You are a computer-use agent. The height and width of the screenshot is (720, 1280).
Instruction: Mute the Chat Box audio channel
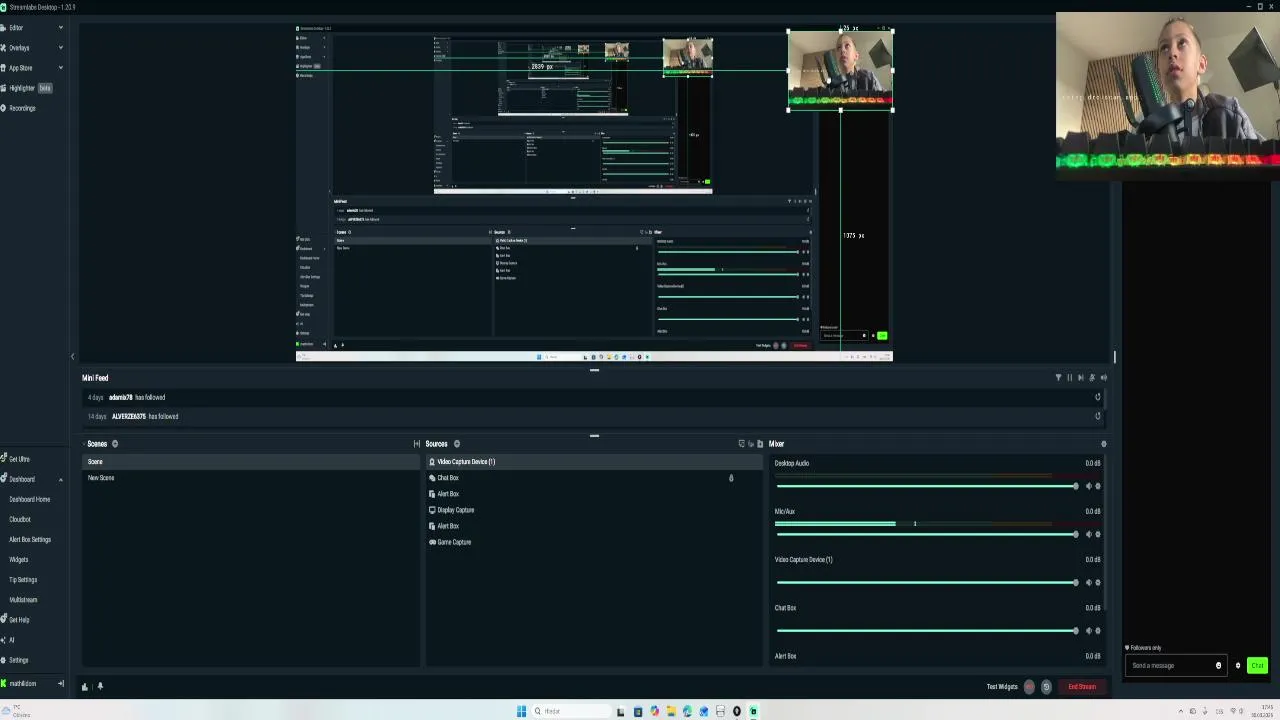tap(1088, 630)
